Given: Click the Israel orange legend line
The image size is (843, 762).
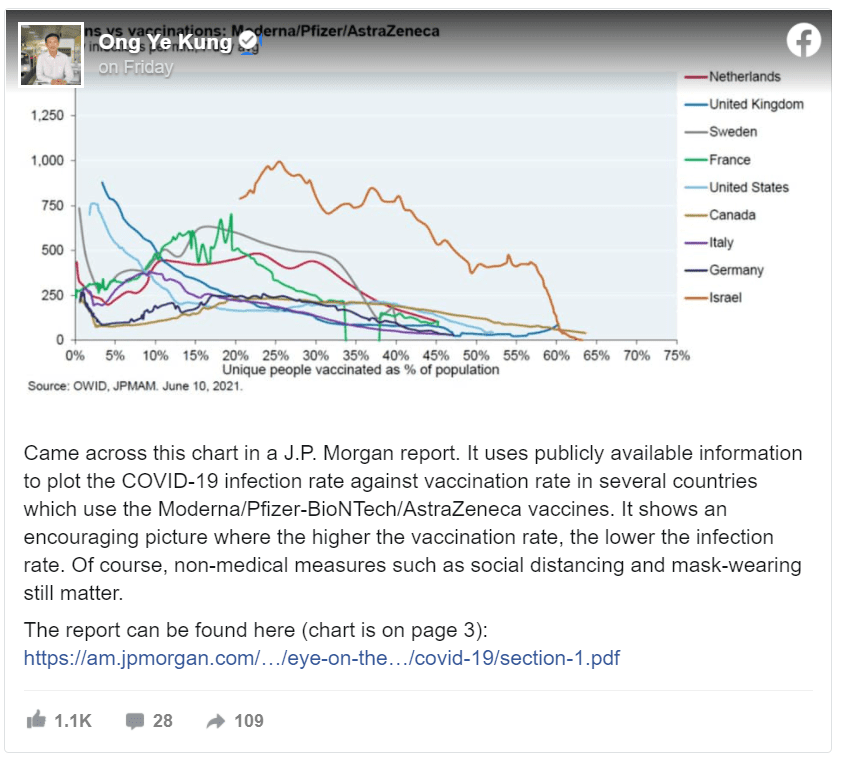Looking at the screenshot, I should (696, 298).
